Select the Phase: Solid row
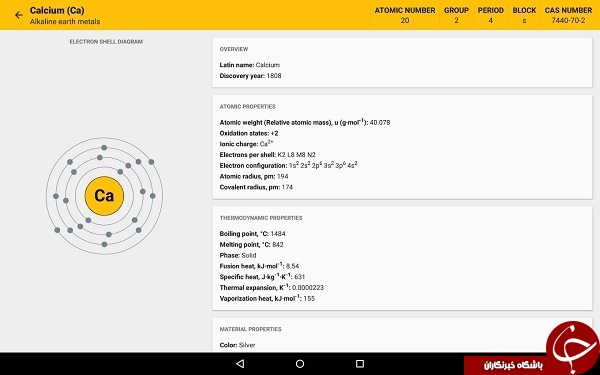Viewport: 600px width, 375px height. click(238, 255)
